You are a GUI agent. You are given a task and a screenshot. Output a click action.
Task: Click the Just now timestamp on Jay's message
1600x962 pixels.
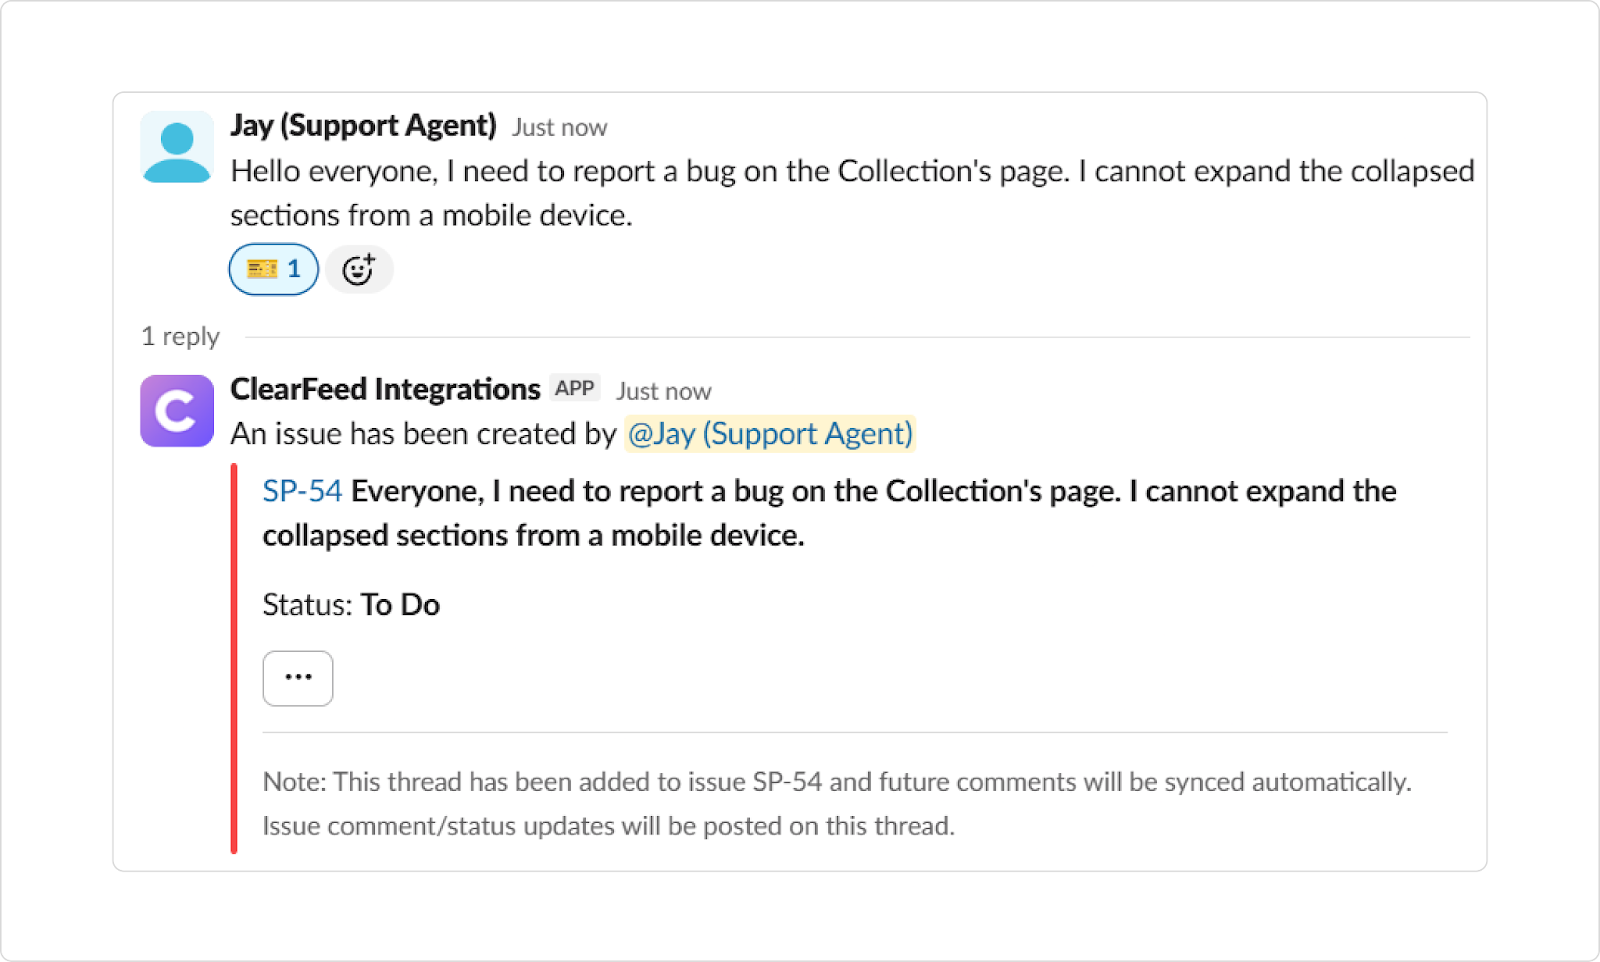tap(559, 128)
